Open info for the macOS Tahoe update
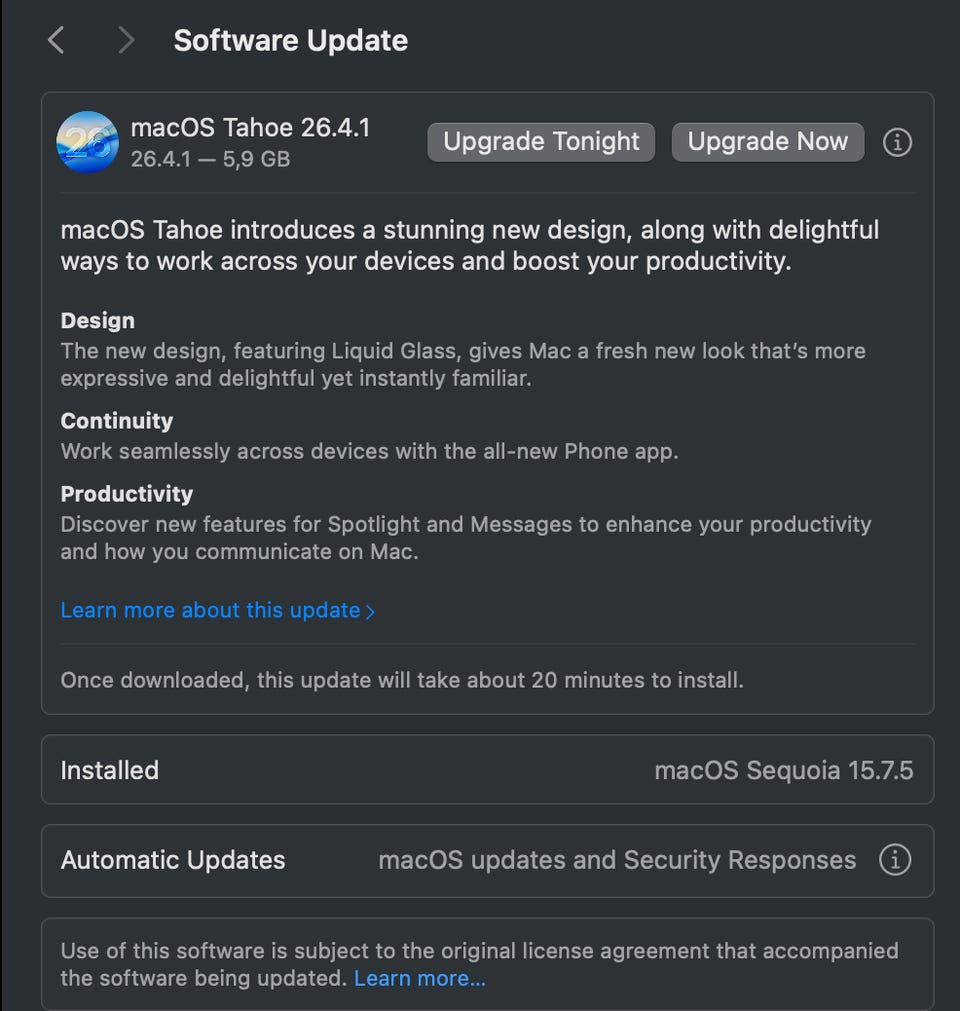Screen dimensions: 960x1011 click(897, 143)
